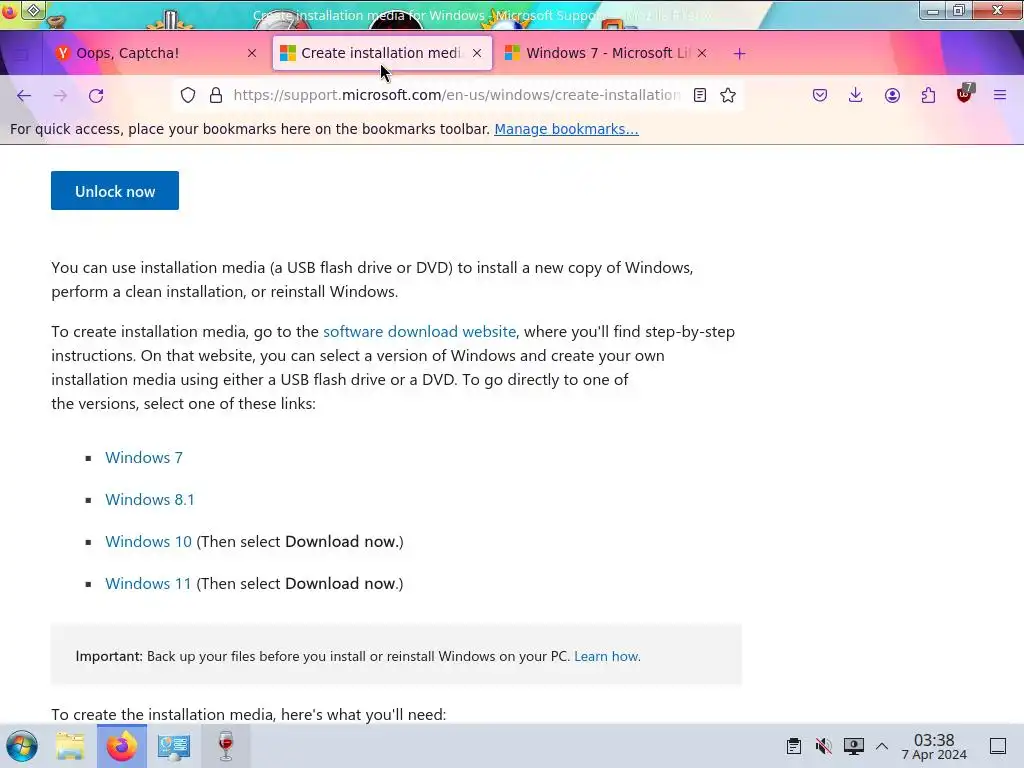The width and height of the screenshot is (1024, 768).
Task: Close the Create installation media tab
Action: tap(477, 54)
